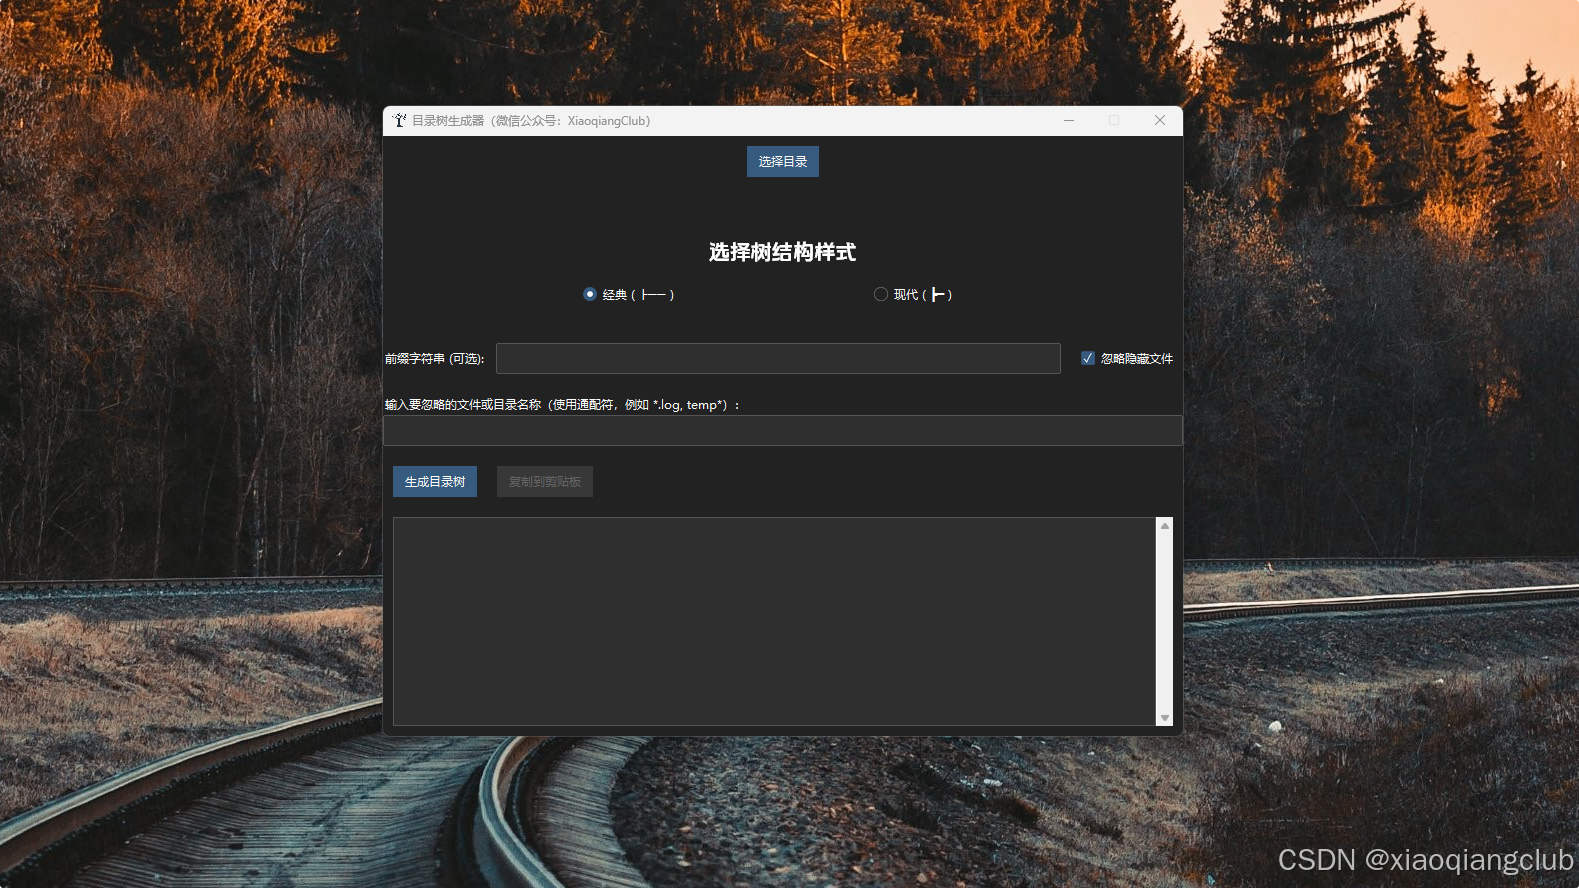Click the app tree icon in title bar
Screen dimensions: 1579x888
point(399,121)
